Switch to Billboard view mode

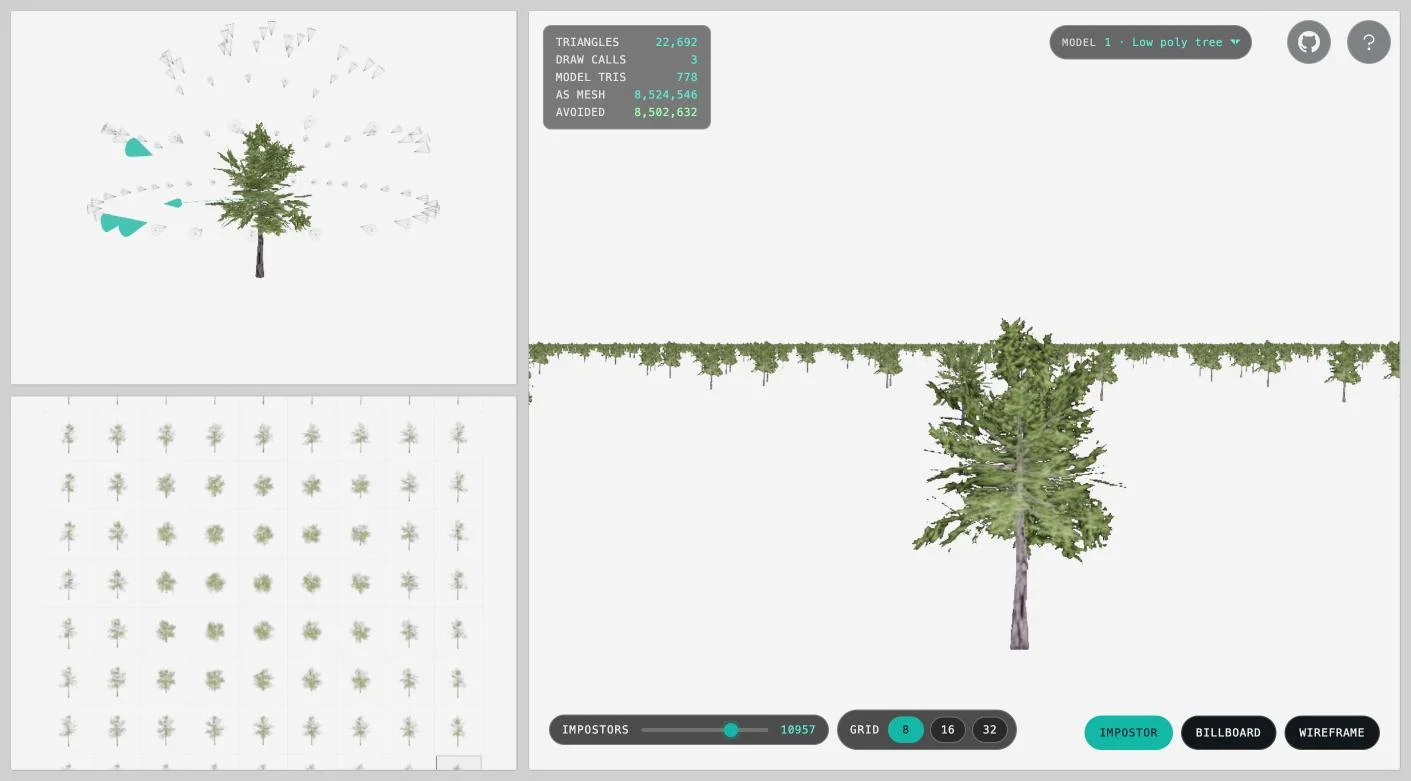tap(1228, 733)
